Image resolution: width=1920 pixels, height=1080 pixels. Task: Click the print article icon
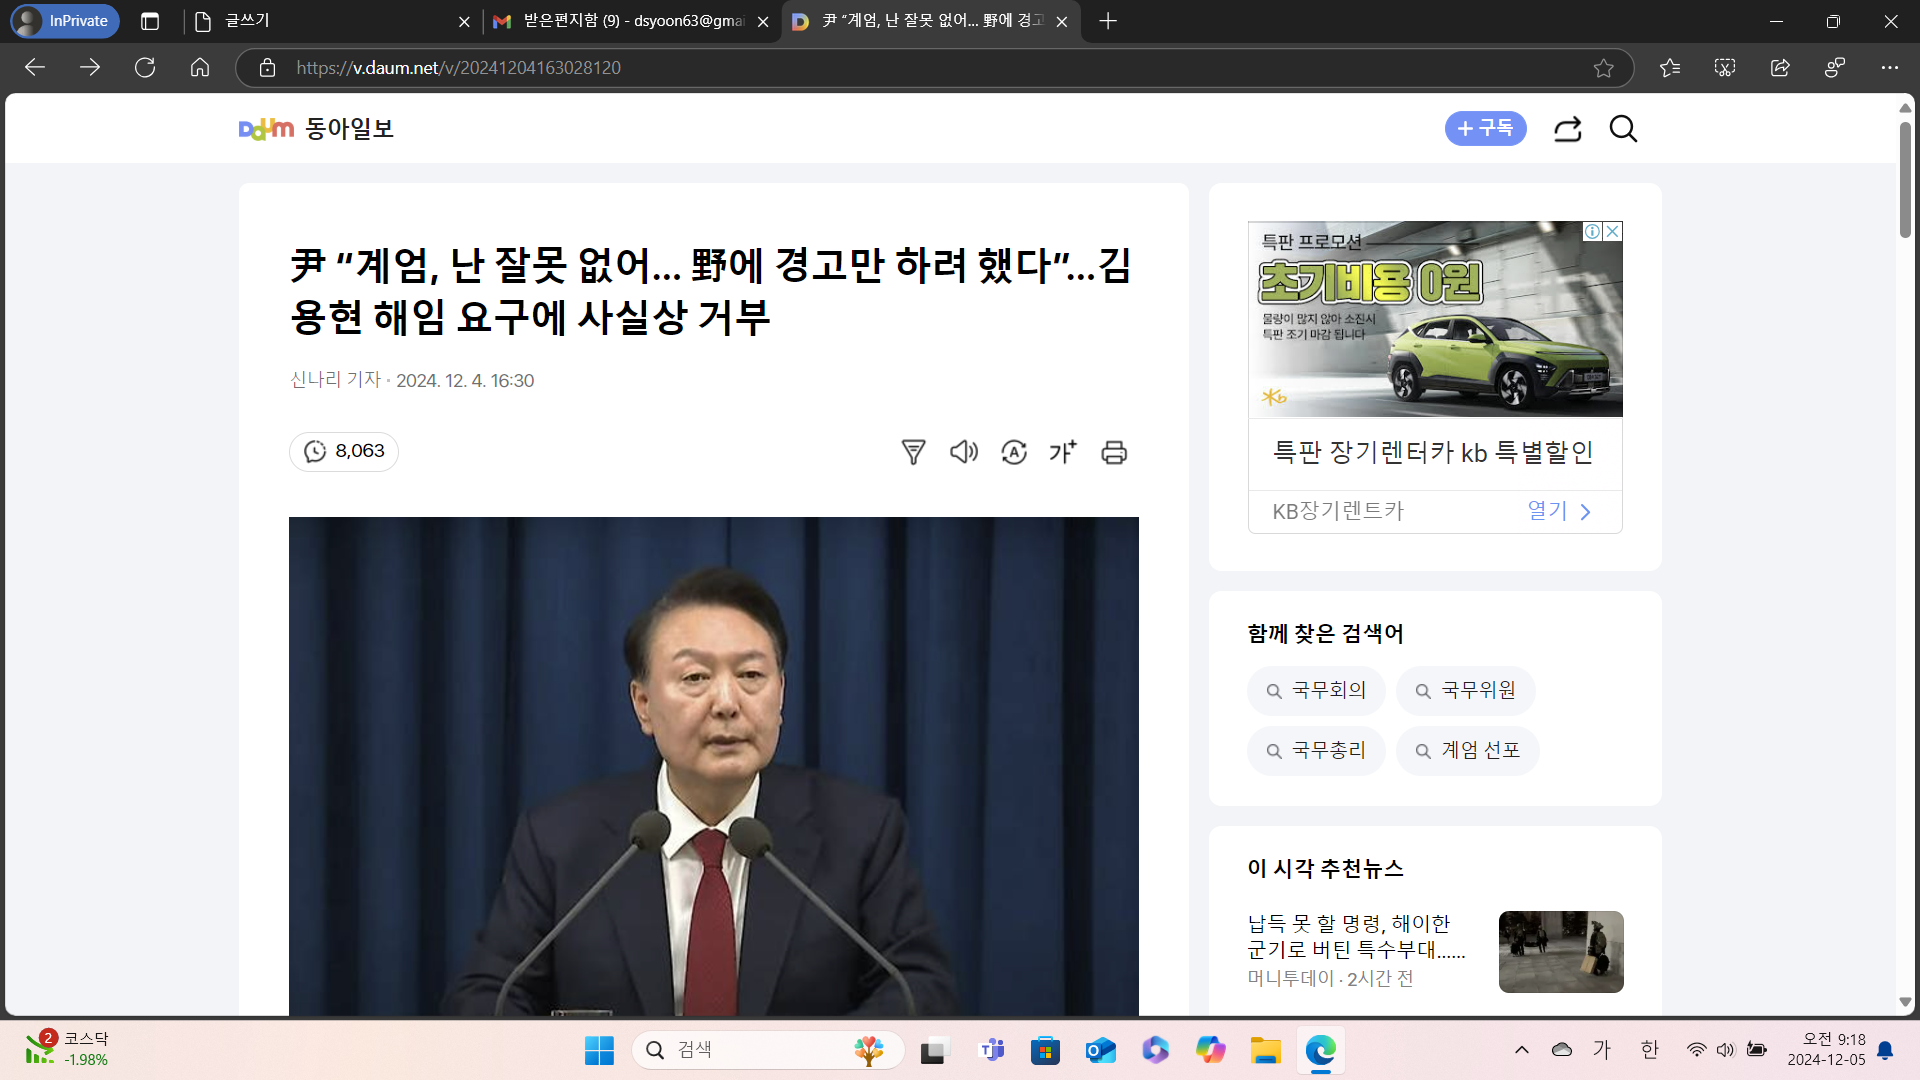coord(1114,452)
